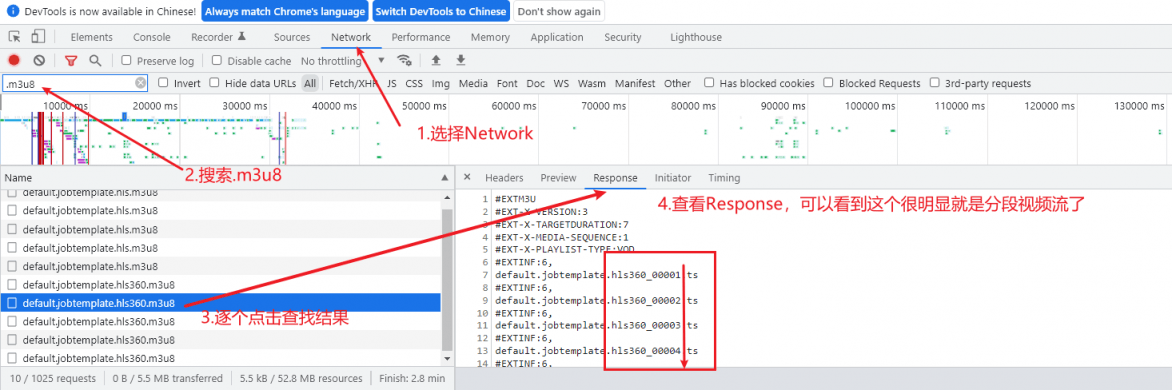1172x390 pixels.
Task: Click the Finish: 2.8 min status text
Action: (412, 379)
